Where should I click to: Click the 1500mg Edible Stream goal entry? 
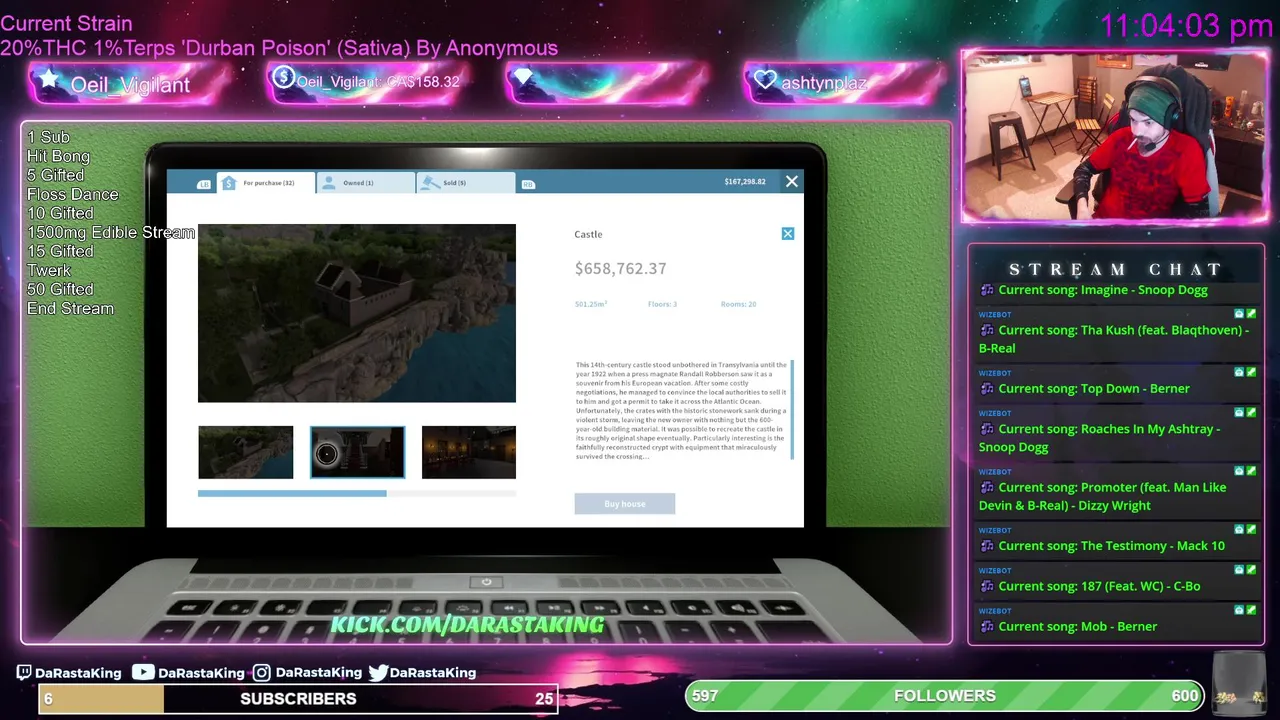pos(111,232)
